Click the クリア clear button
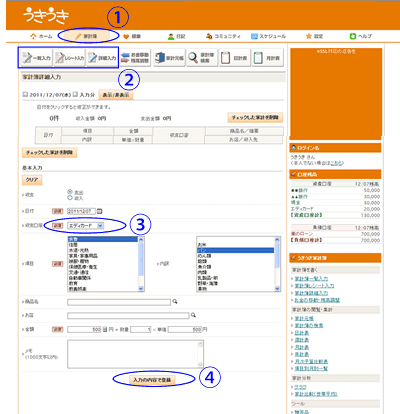The width and height of the screenshot is (400, 414). click(x=32, y=180)
